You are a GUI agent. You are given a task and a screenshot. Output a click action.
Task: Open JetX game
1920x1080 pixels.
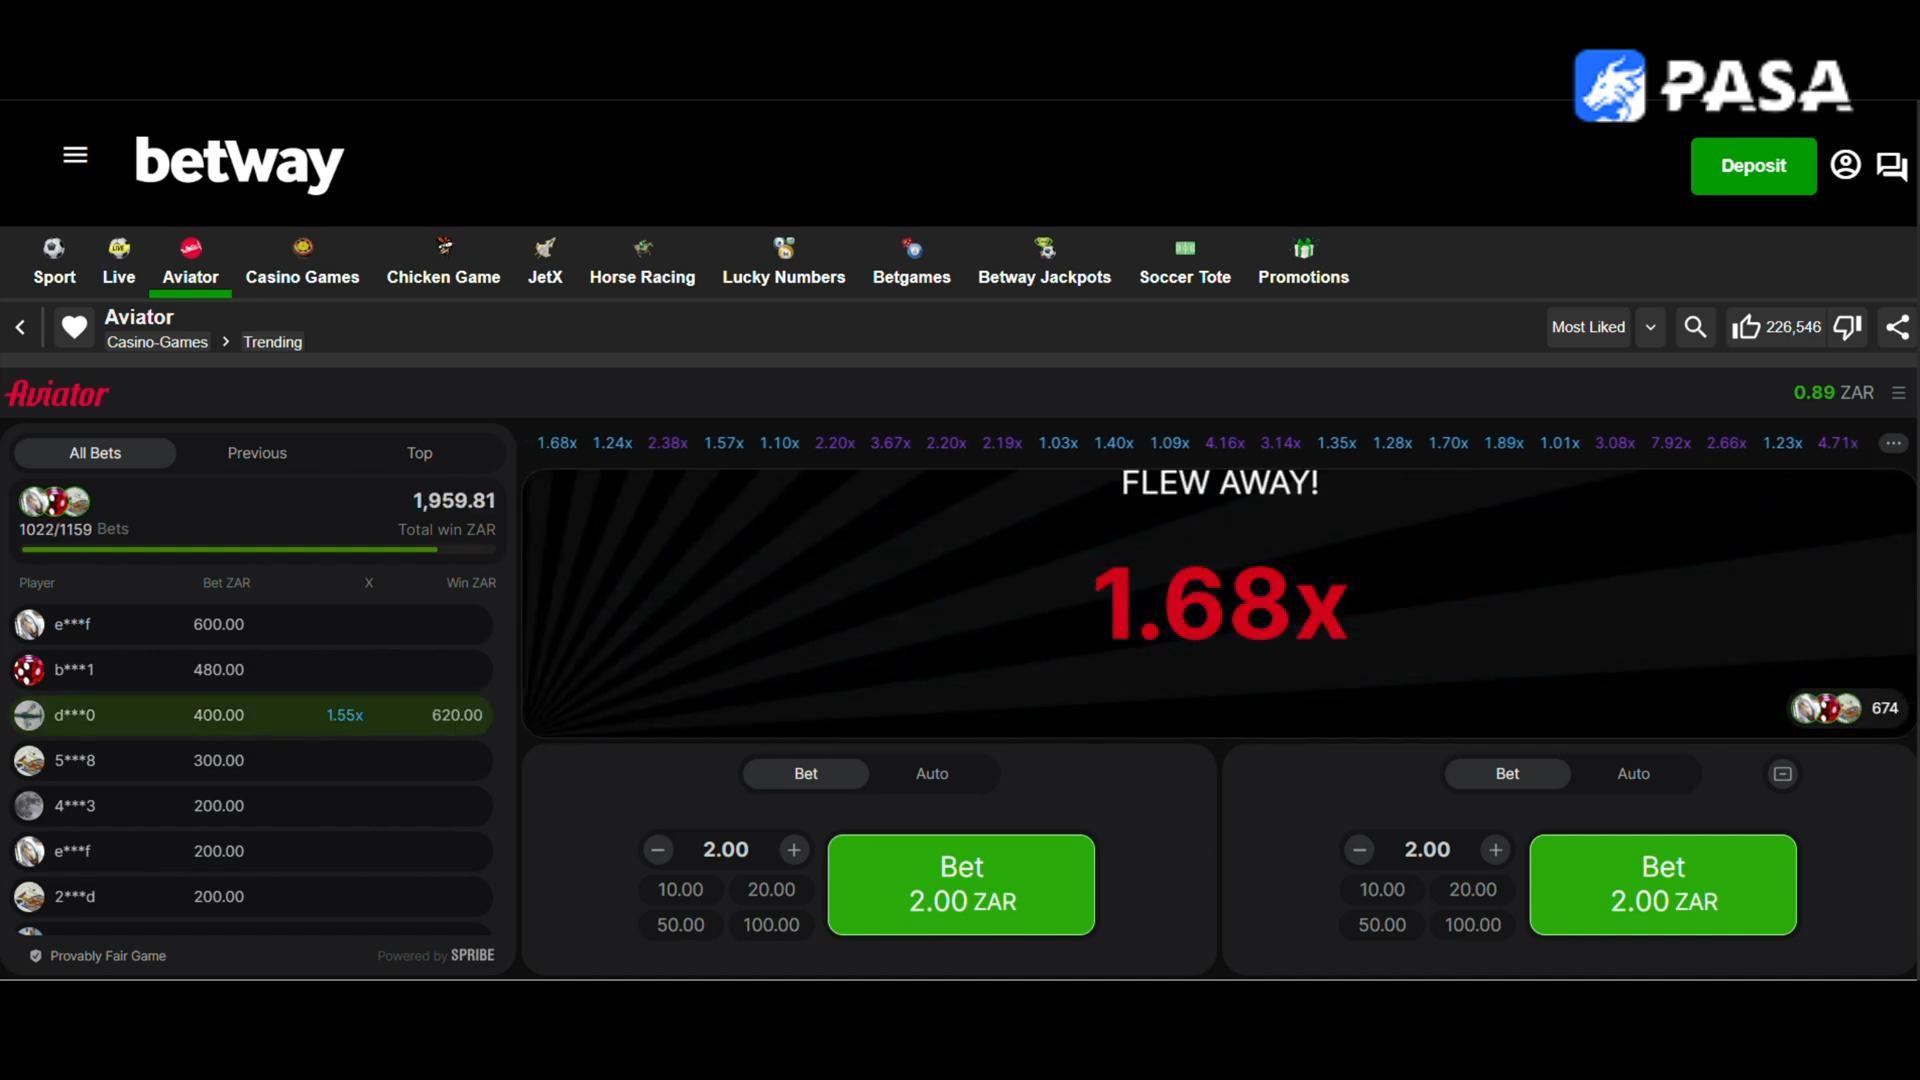tap(545, 263)
